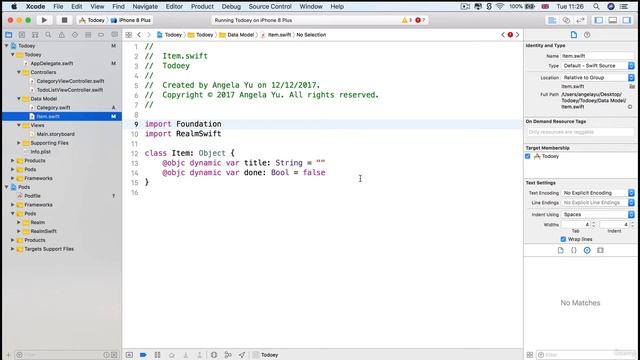Open Podfile in navigator
The image size is (640, 360).
tap(32, 196)
